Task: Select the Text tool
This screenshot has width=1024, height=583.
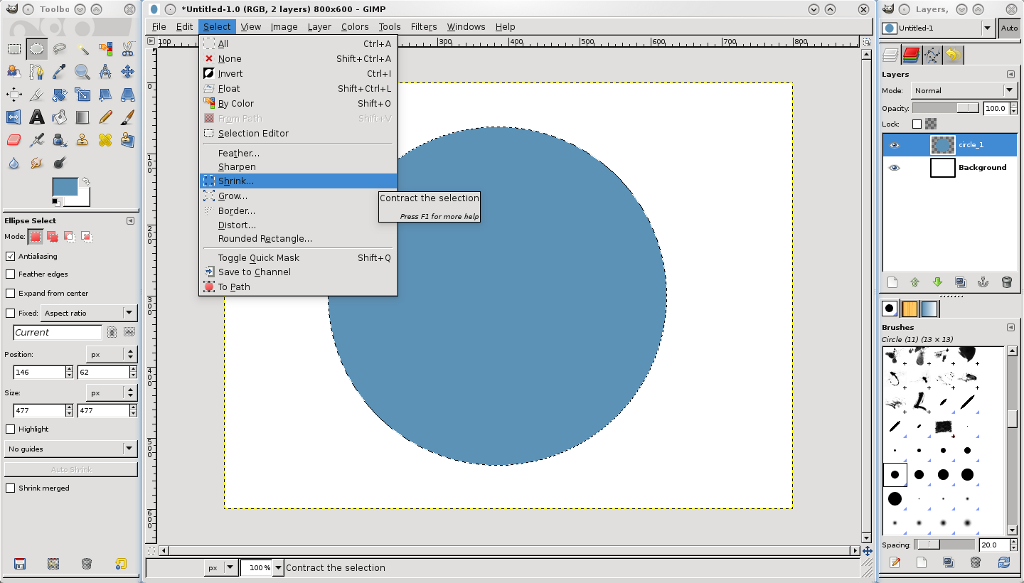Action: point(37,118)
